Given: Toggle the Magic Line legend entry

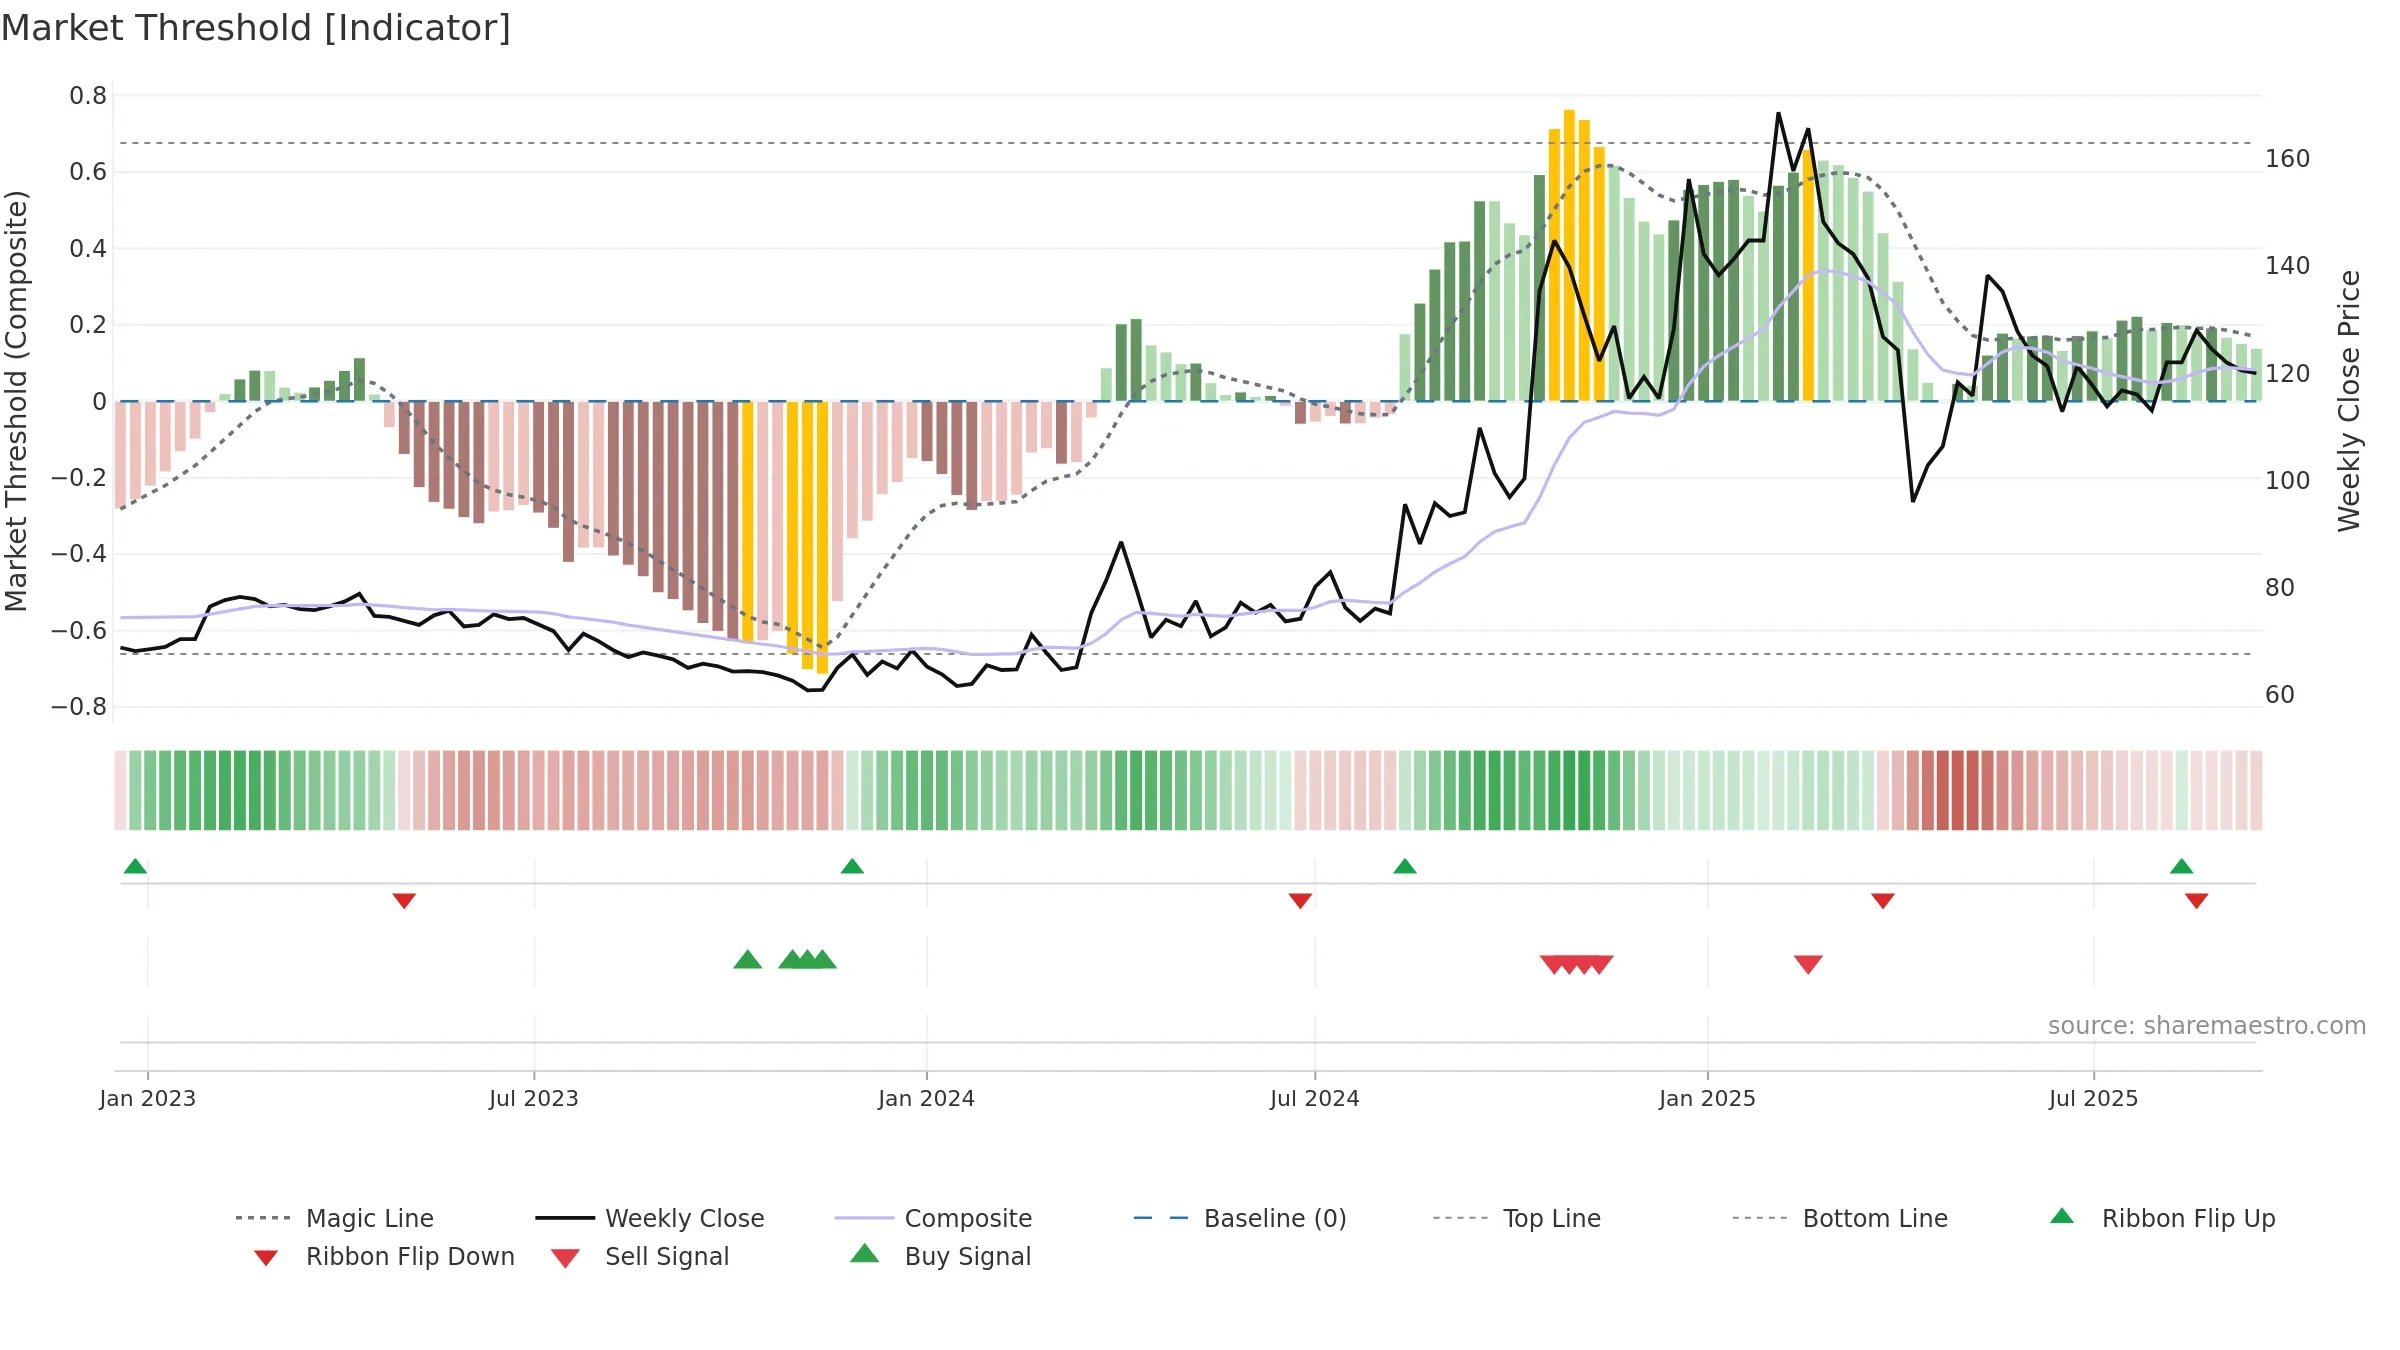Looking at the screenshot, I should pyautogui.click(x=334, y=1218).
